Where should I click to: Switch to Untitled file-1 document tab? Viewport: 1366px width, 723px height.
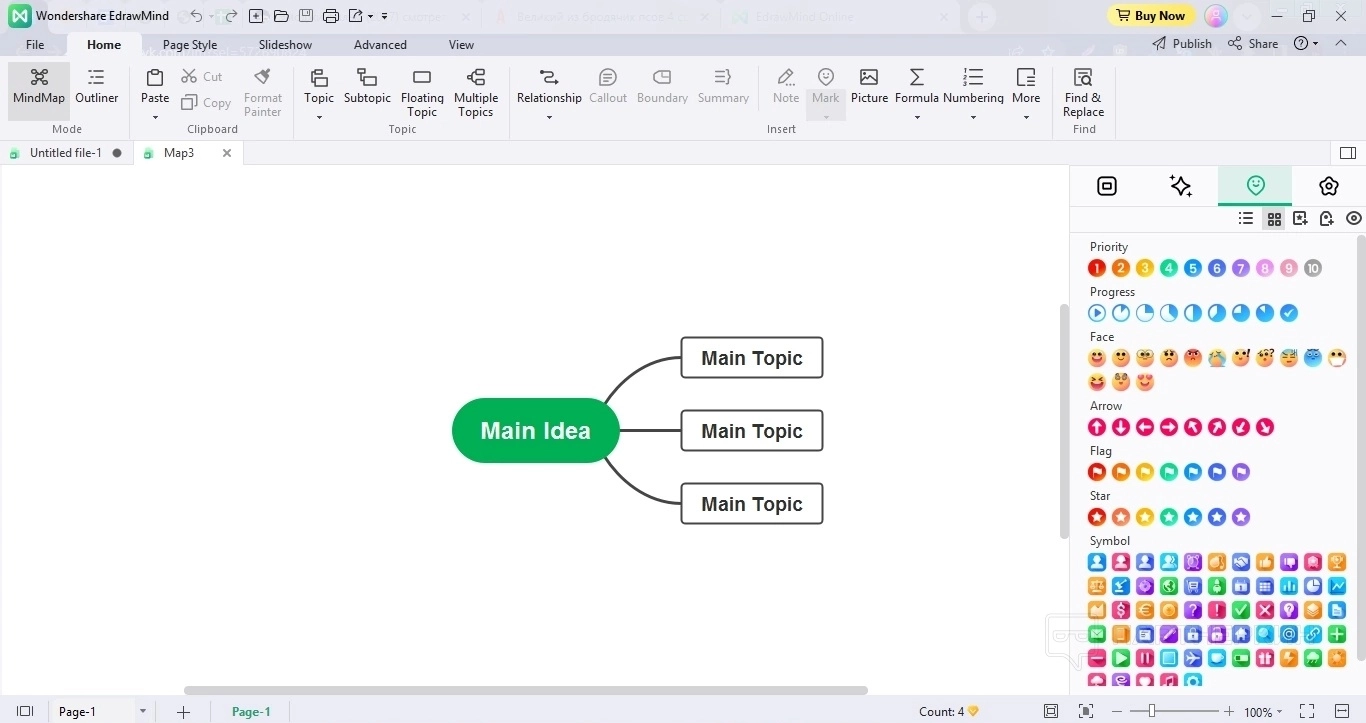click(x=66, y=153)
